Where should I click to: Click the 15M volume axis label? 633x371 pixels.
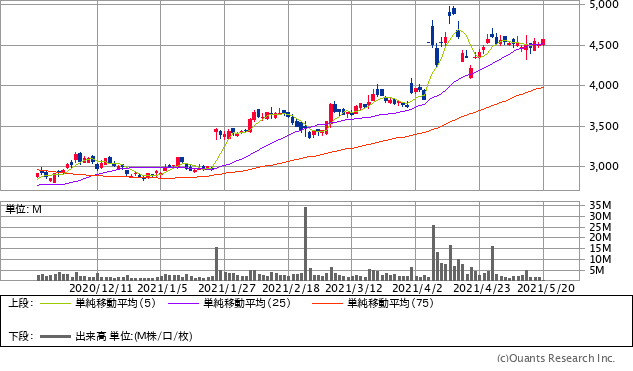600,248
